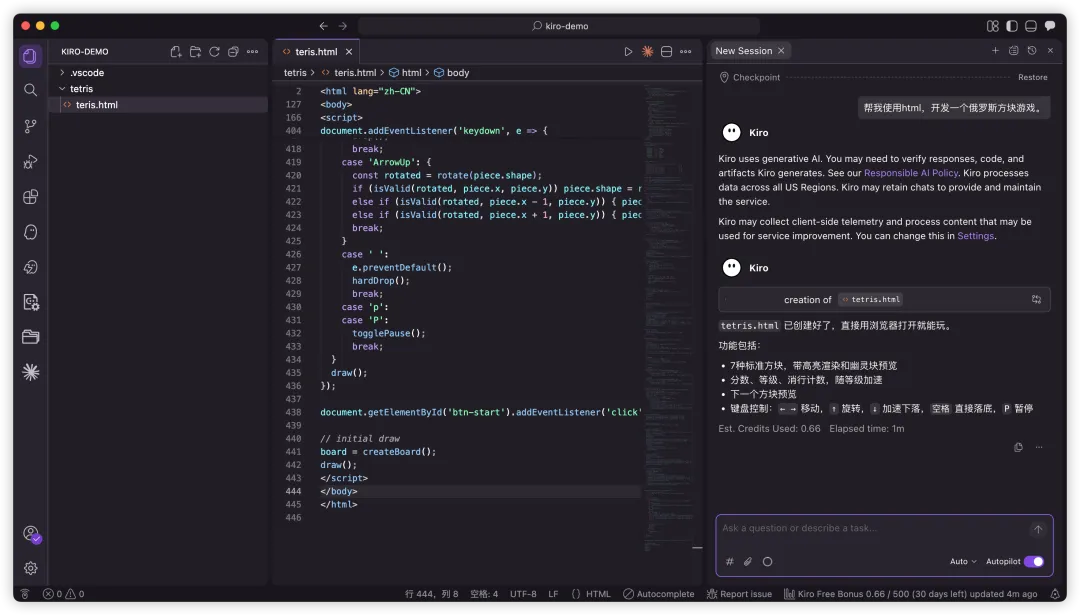Image resolution: width=1080 pixels, height=615 pixels.
Task: Send the chat message arrow
Action: pos(1038,529)
